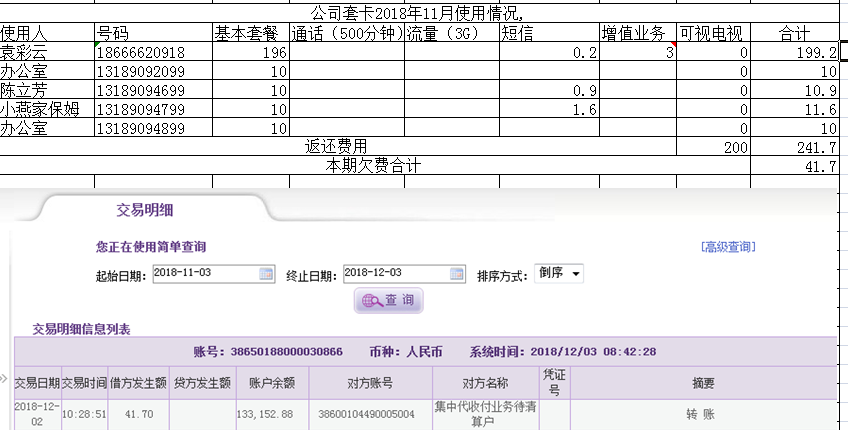Open the calendar picker for 起始日期
Viewport: 848px width, 430px height.
coord(266,274)
